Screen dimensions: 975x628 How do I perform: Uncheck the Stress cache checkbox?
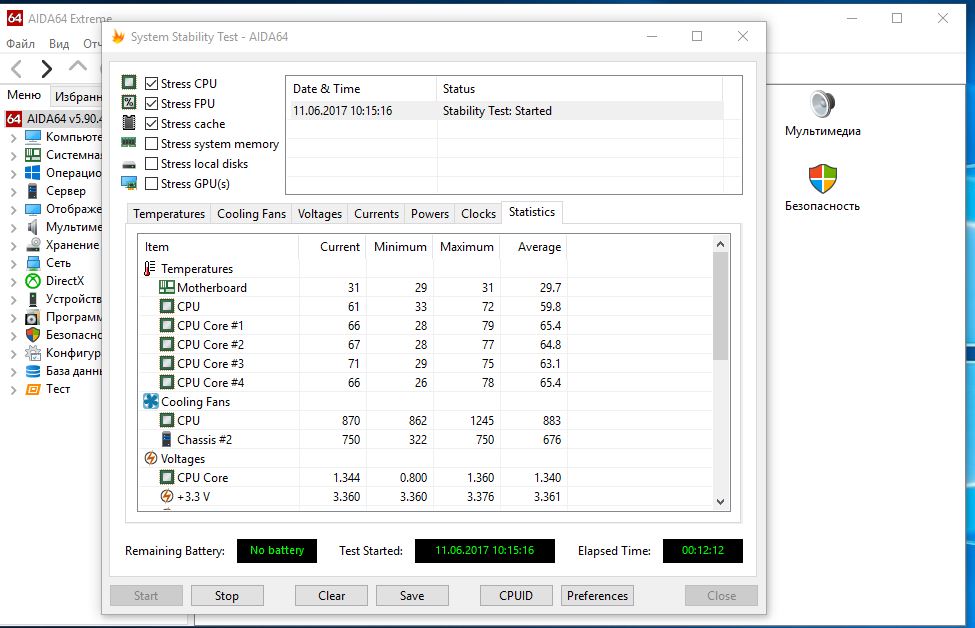pyautogui.click(x=151, y=123)
